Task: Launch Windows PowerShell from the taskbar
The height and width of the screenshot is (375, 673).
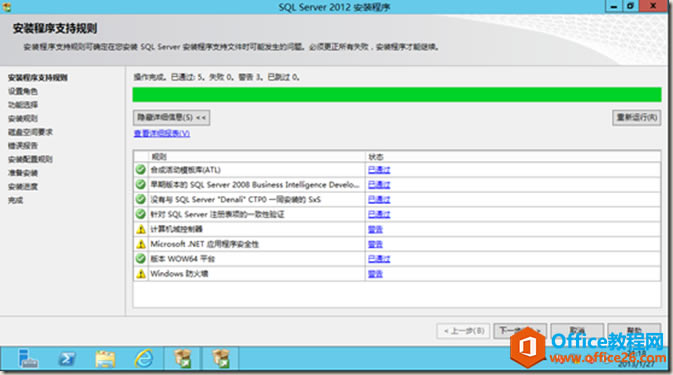Action: click(67, 358)
